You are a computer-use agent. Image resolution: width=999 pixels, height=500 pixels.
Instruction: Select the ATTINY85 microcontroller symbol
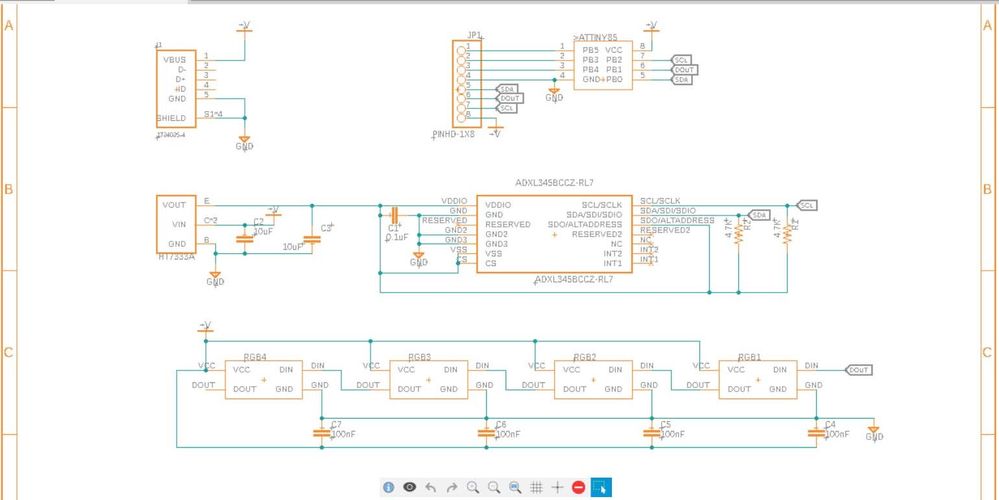point(603,65)
